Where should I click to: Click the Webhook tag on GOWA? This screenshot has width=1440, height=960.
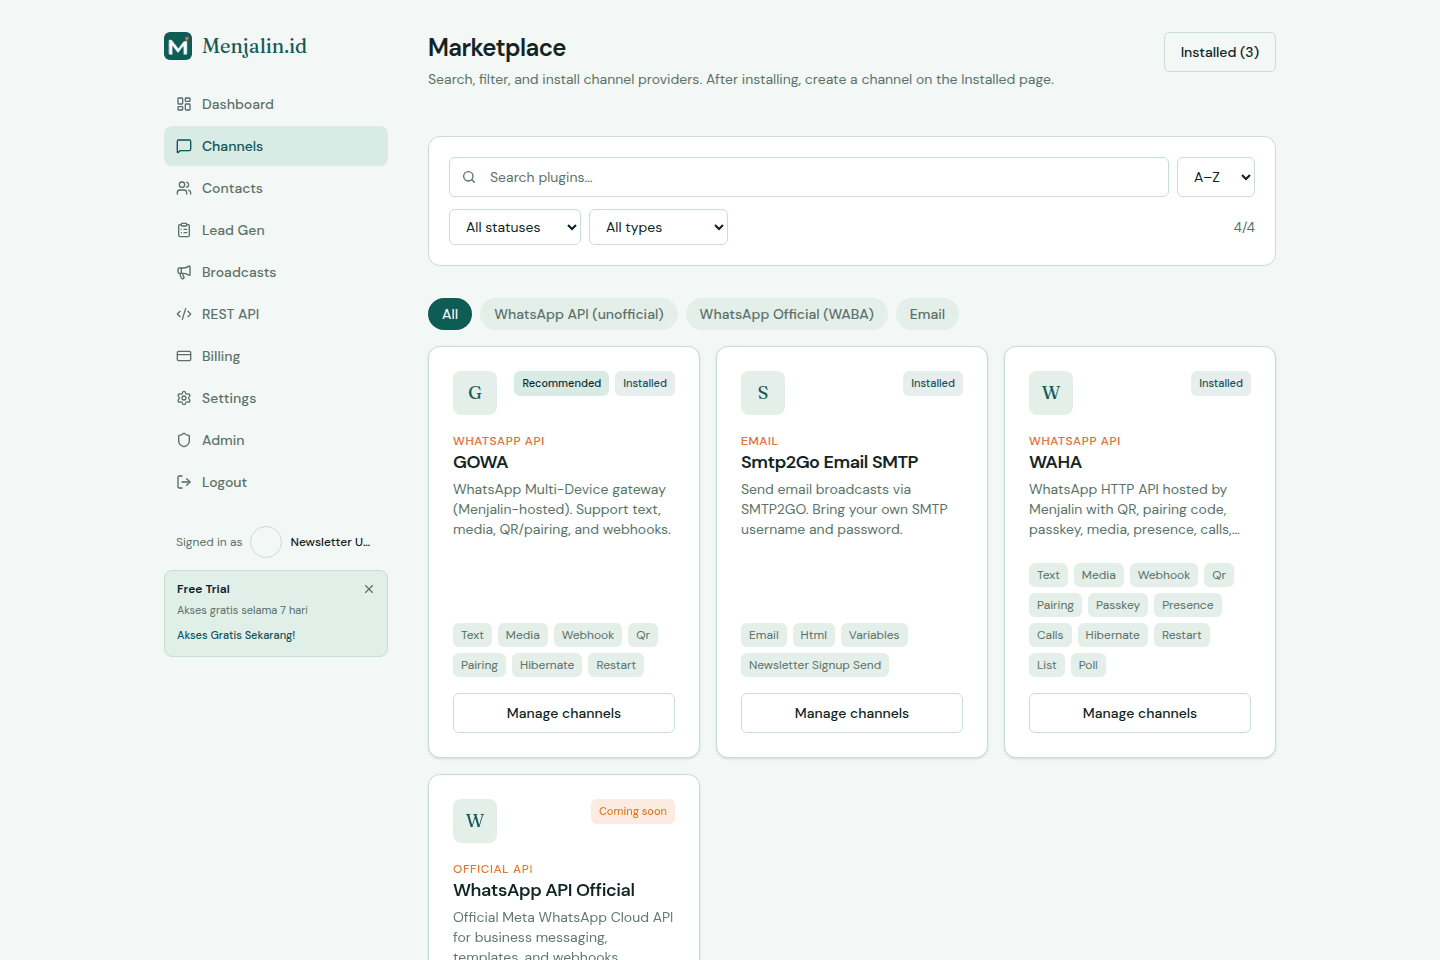588,635
